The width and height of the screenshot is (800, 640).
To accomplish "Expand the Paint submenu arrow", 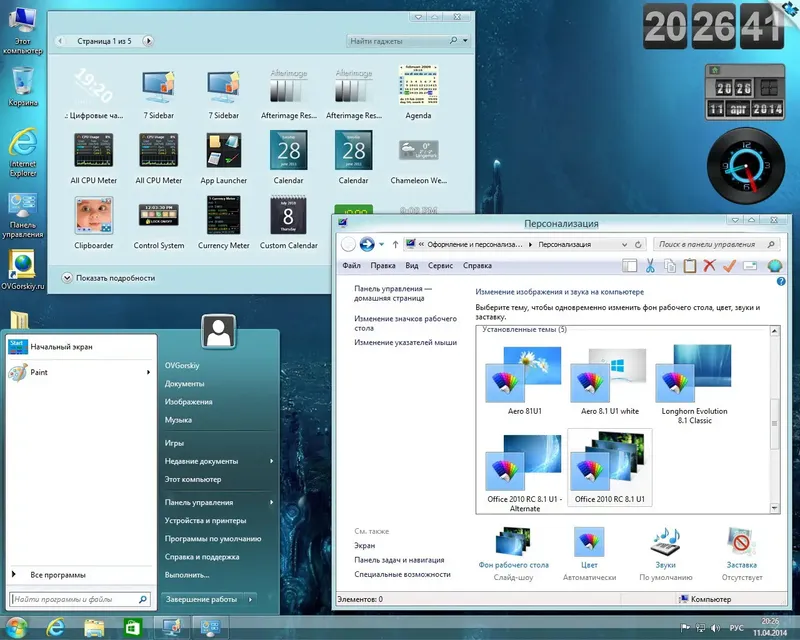I will click(x=148, y=372).
